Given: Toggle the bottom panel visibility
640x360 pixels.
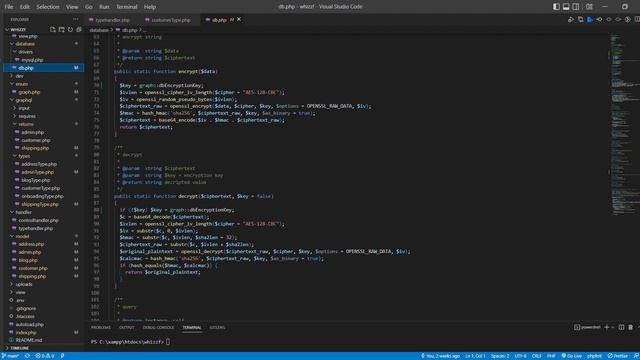Looking at the screenshot, I should (566, 7).
